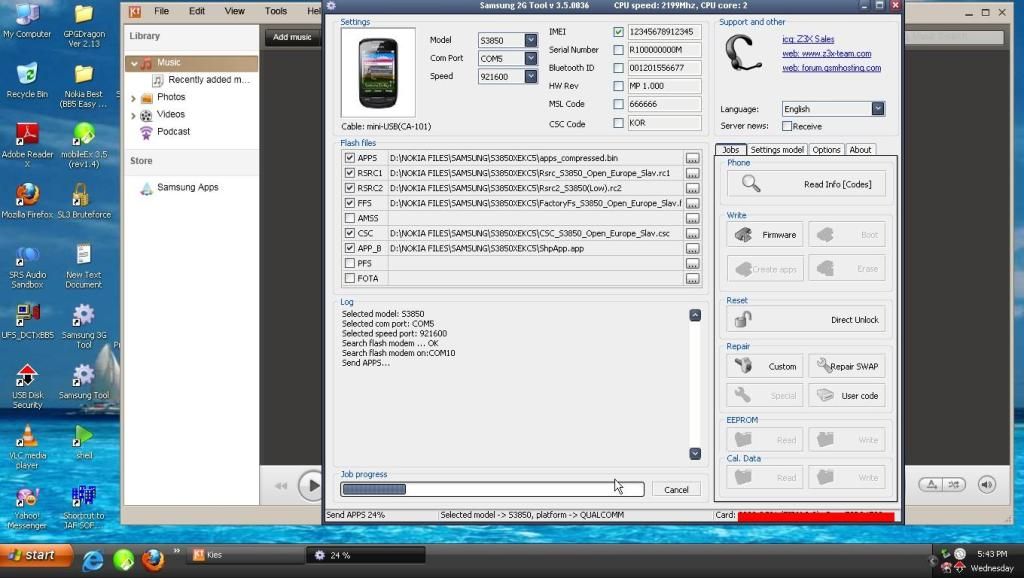The width and height of the screenshot is (1024, 578).
Task: Open www.z3x-team.com web link
Action: 826,54
